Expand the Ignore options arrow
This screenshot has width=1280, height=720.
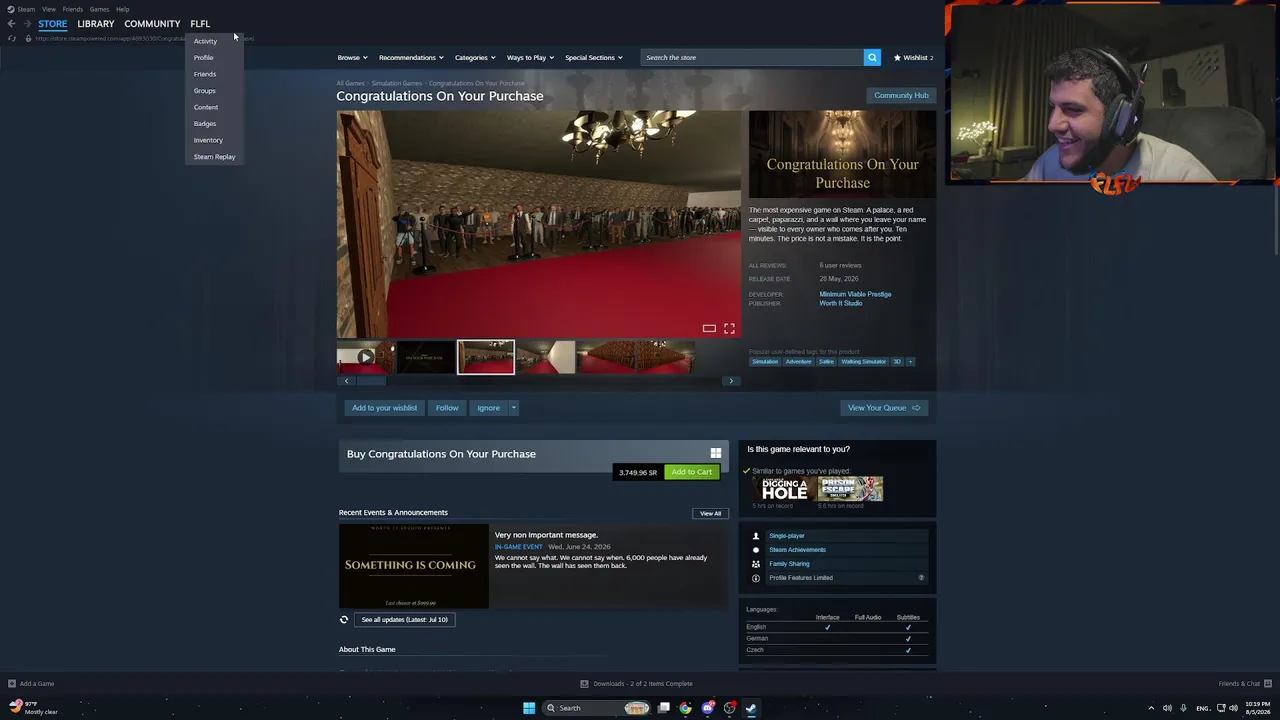(513, 408)
